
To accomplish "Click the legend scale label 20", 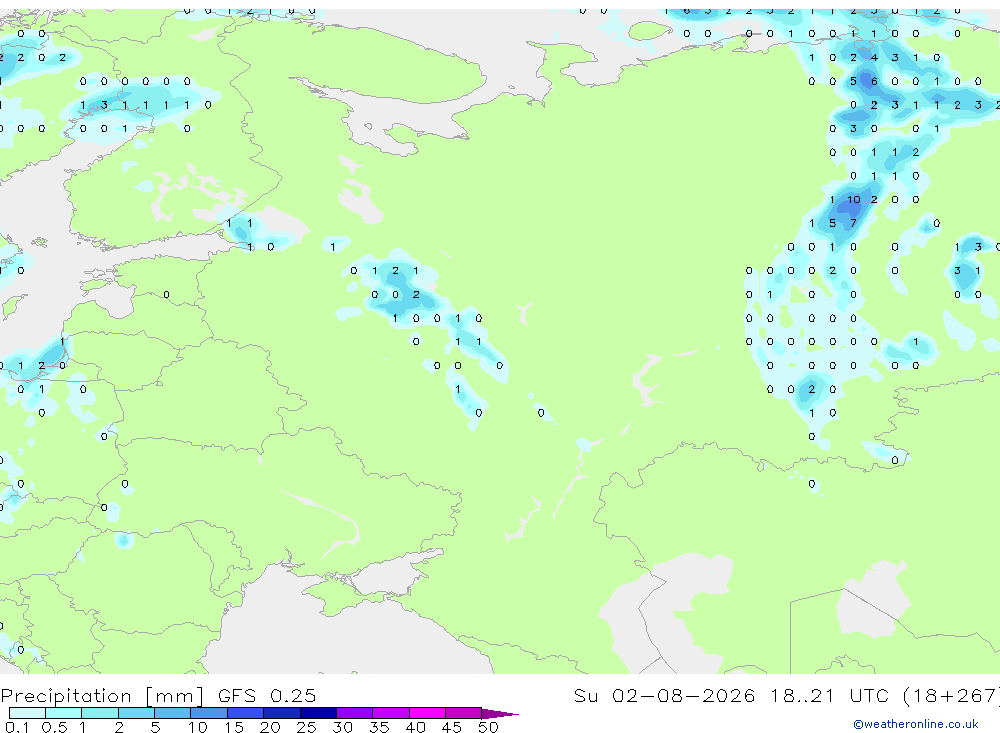I will 270,727.
